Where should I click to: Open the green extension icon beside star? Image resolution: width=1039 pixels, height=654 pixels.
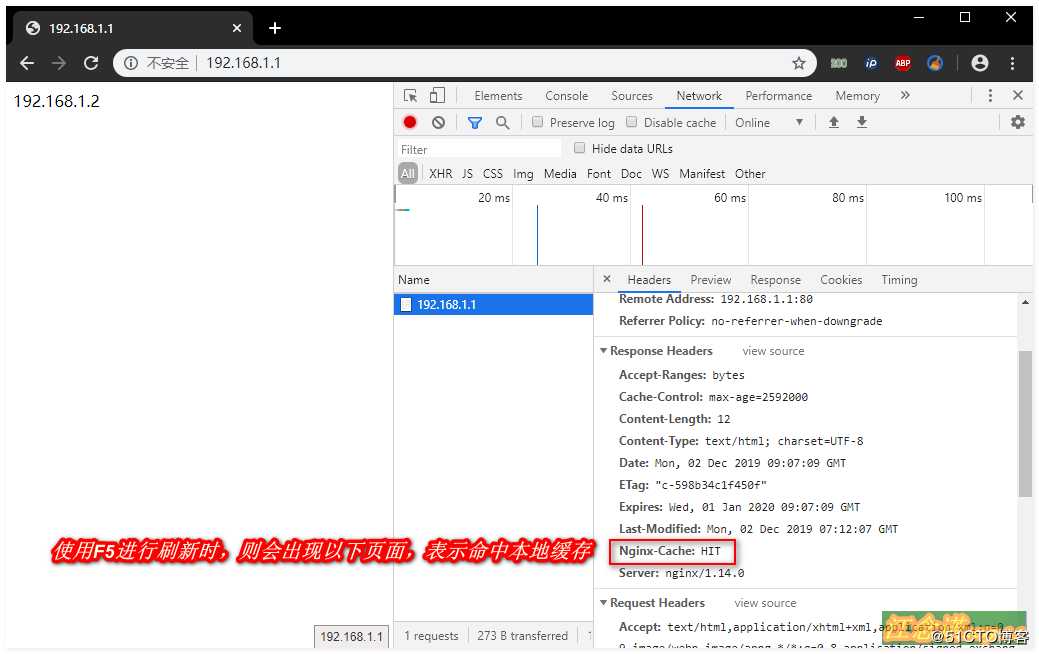coord(839,63)
